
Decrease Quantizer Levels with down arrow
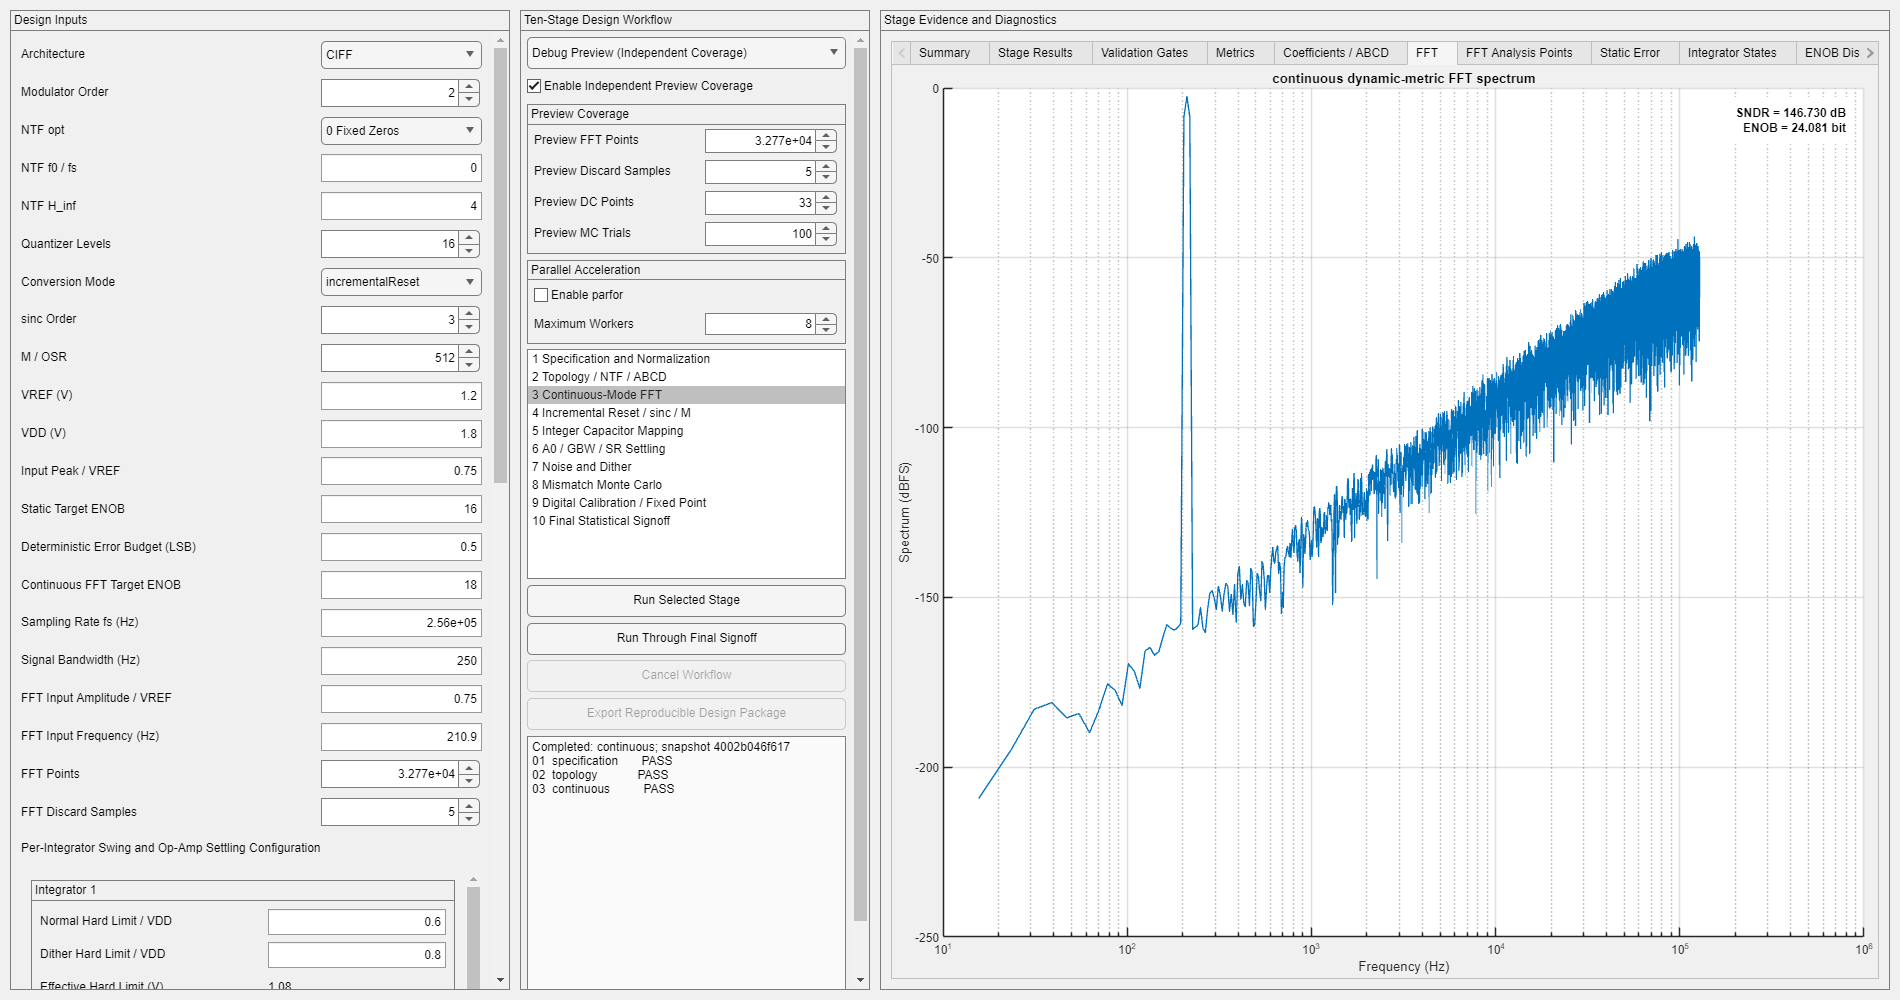pos(469,250)
